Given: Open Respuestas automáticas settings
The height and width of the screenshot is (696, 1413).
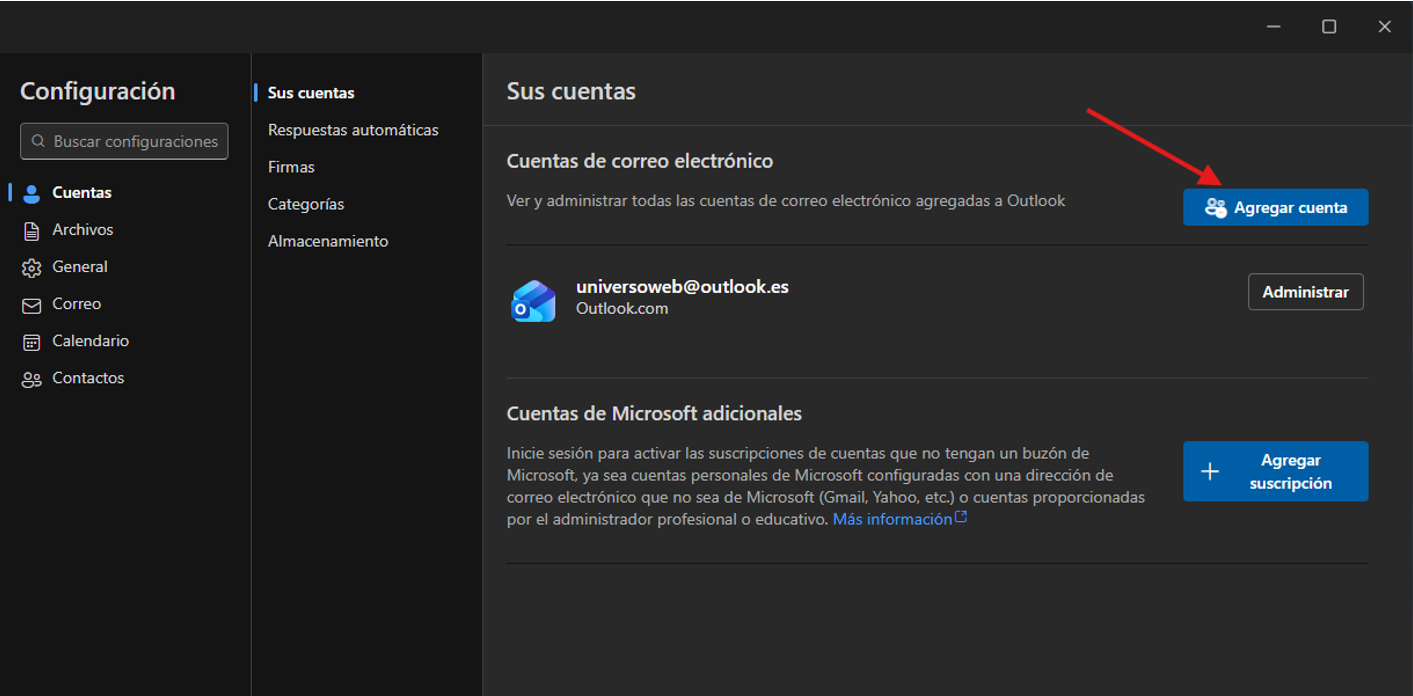Looking at the screenshot, I should (x=353, y=130).
